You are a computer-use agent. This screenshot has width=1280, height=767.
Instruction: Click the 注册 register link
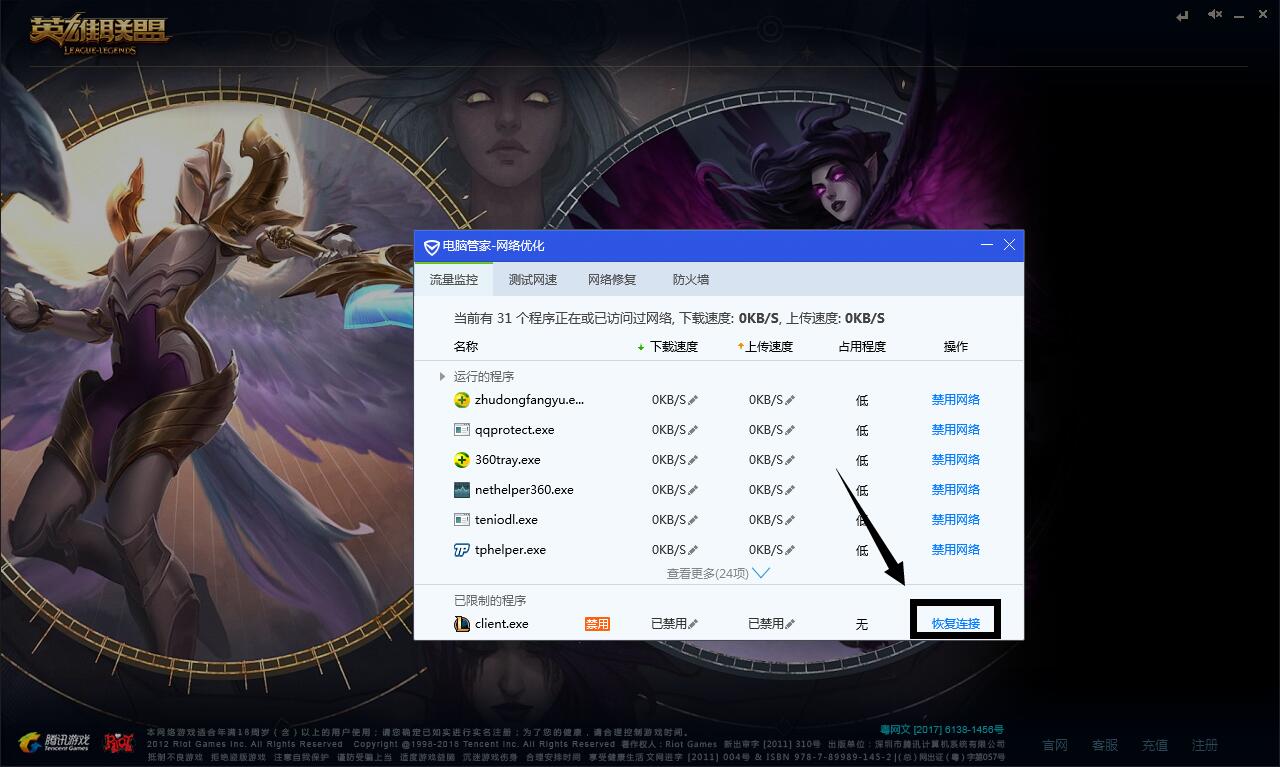(1205, 745)
